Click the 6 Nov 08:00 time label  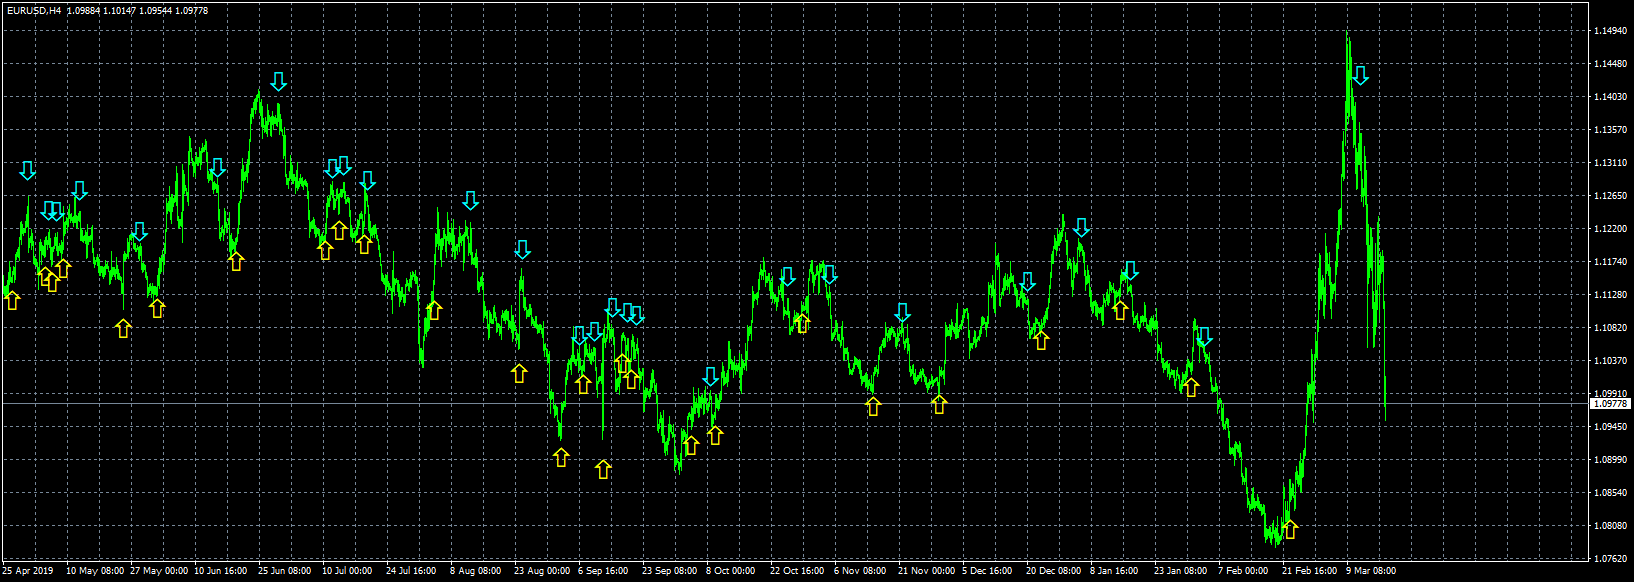pyautogui.click(x=860, y=571)
